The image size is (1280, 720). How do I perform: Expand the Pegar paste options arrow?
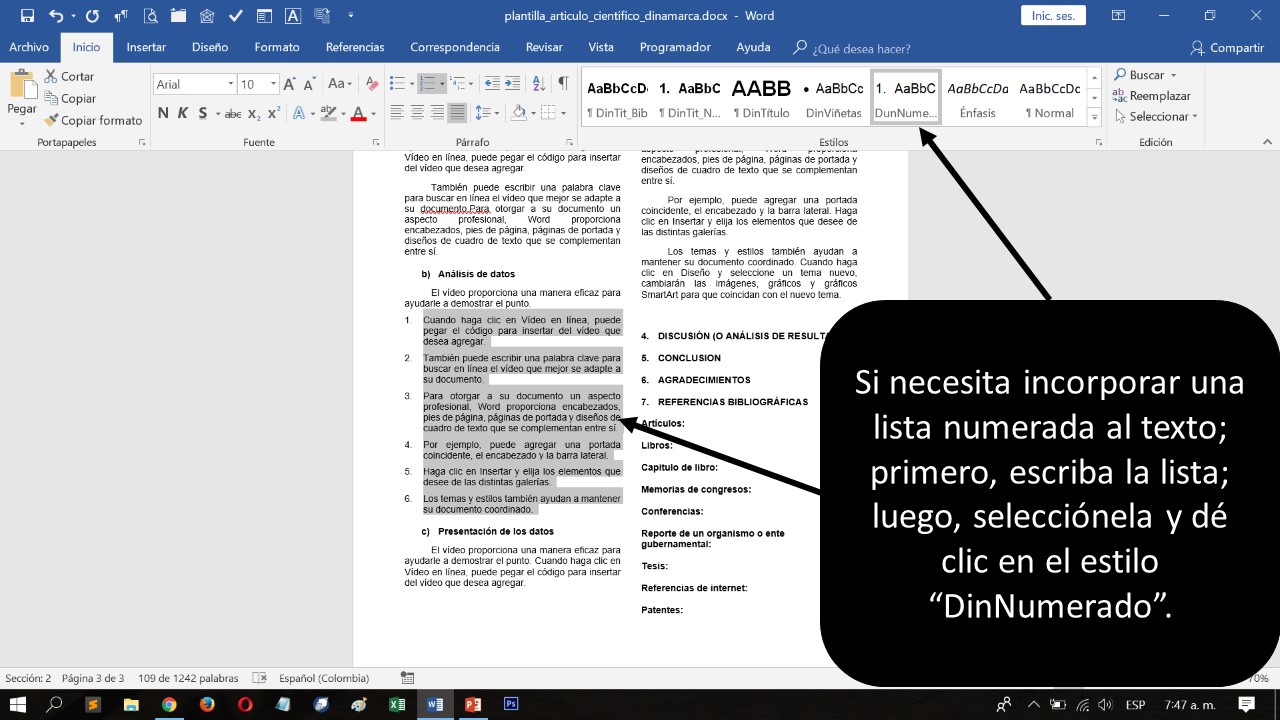22,123
